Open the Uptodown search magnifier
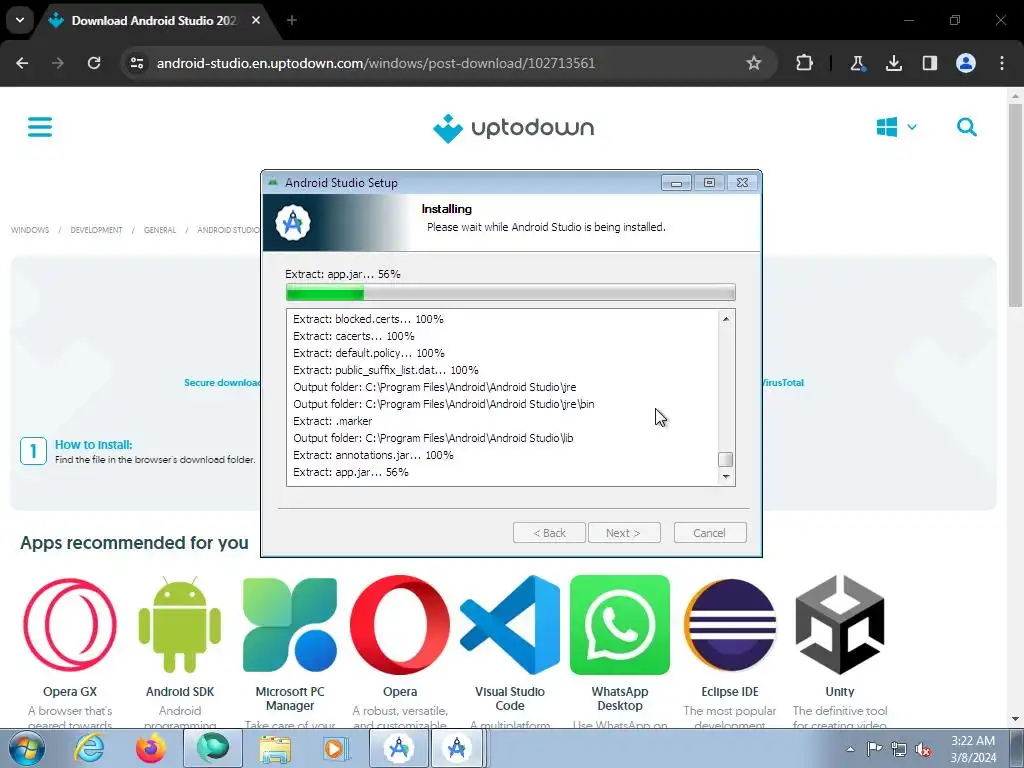 click(967, 127)
